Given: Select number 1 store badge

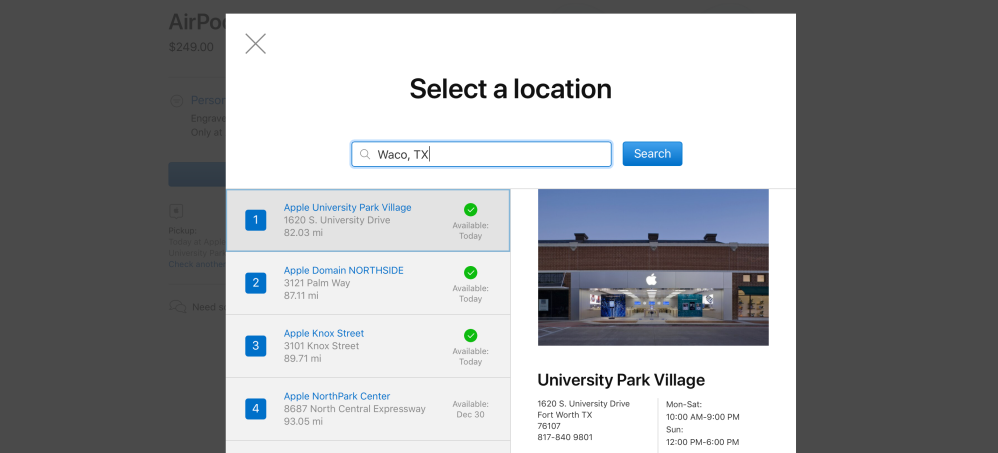Looking at the screenshot, I should (256, 220).
